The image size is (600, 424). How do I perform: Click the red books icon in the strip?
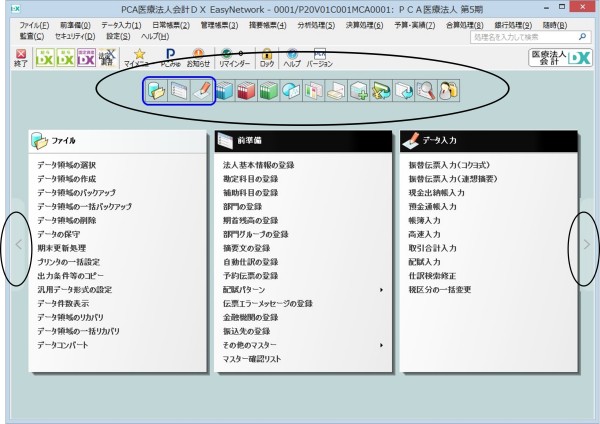click(246, 91)
